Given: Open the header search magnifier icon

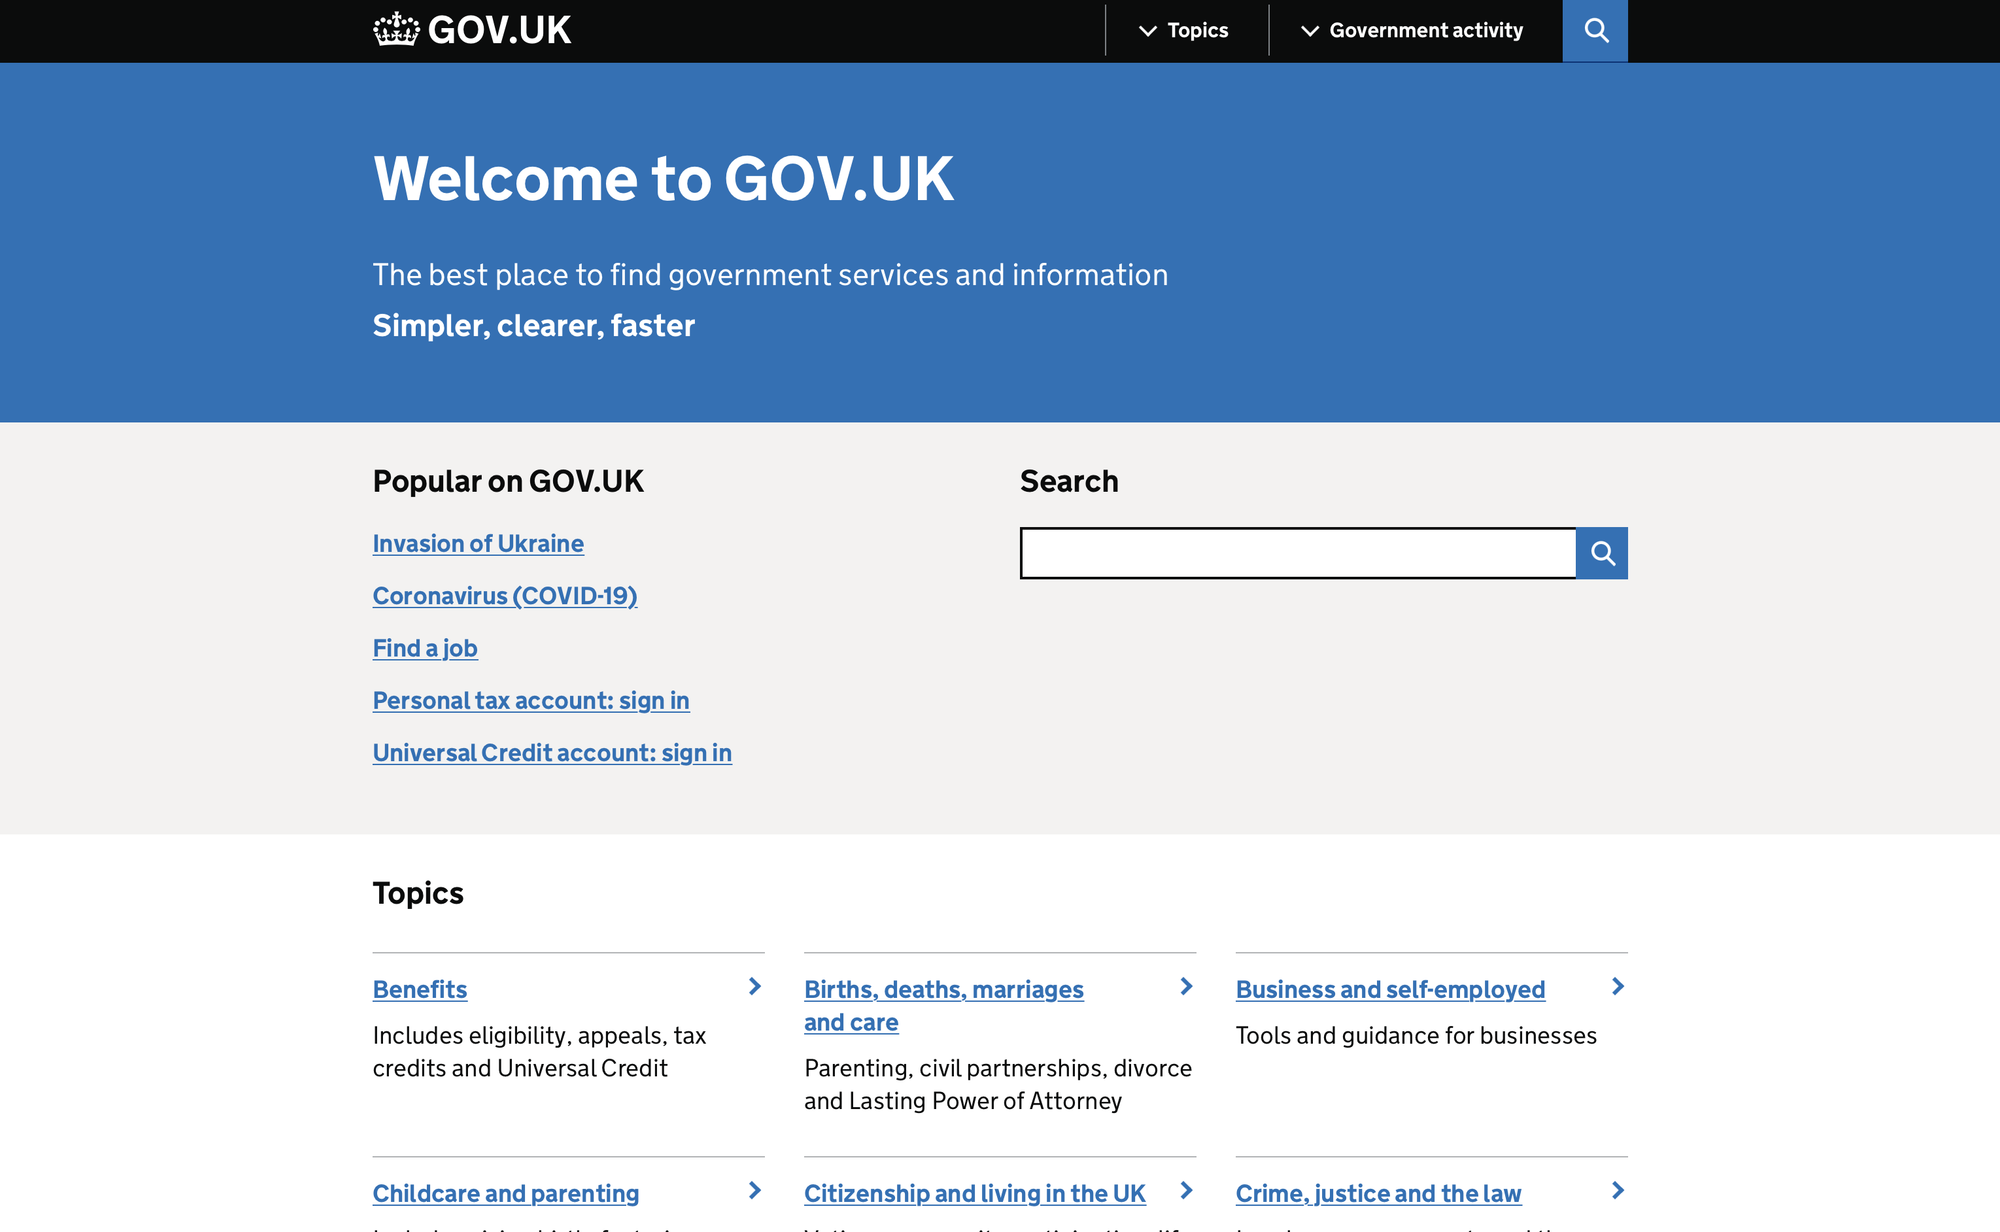Looking at the screenshot, I should [x=1595, y=31].
